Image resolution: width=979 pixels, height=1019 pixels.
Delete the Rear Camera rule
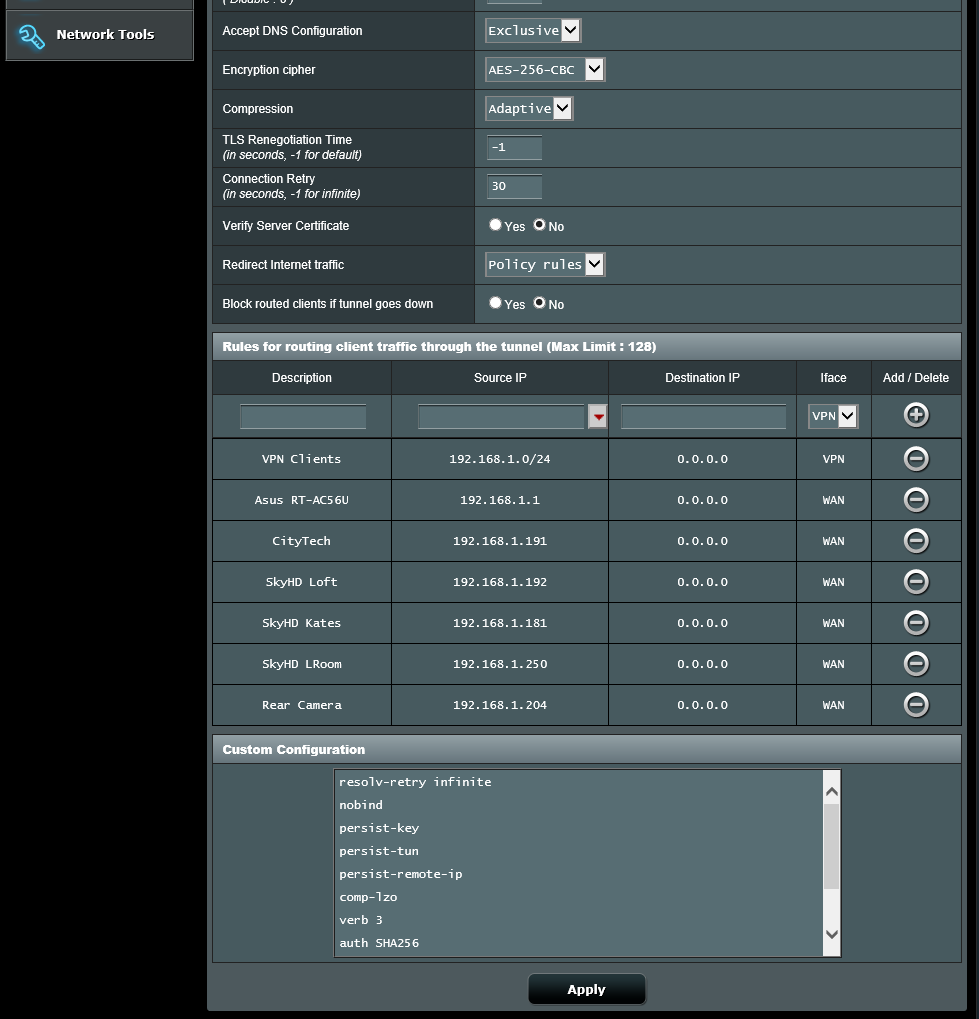coord(916,704)
